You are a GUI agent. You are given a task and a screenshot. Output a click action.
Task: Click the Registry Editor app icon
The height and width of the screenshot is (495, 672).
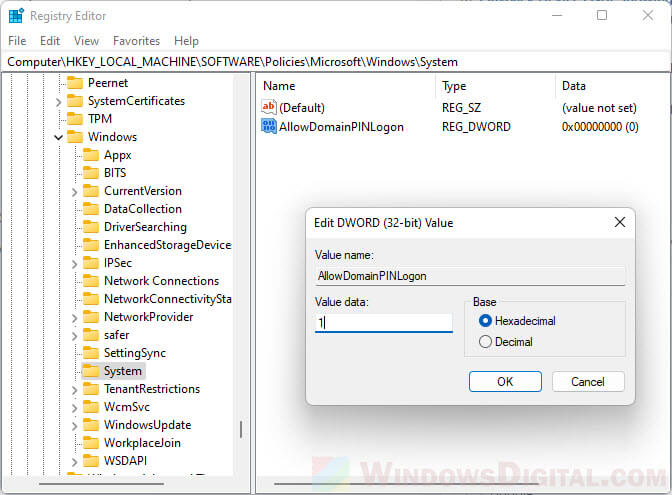16,15
